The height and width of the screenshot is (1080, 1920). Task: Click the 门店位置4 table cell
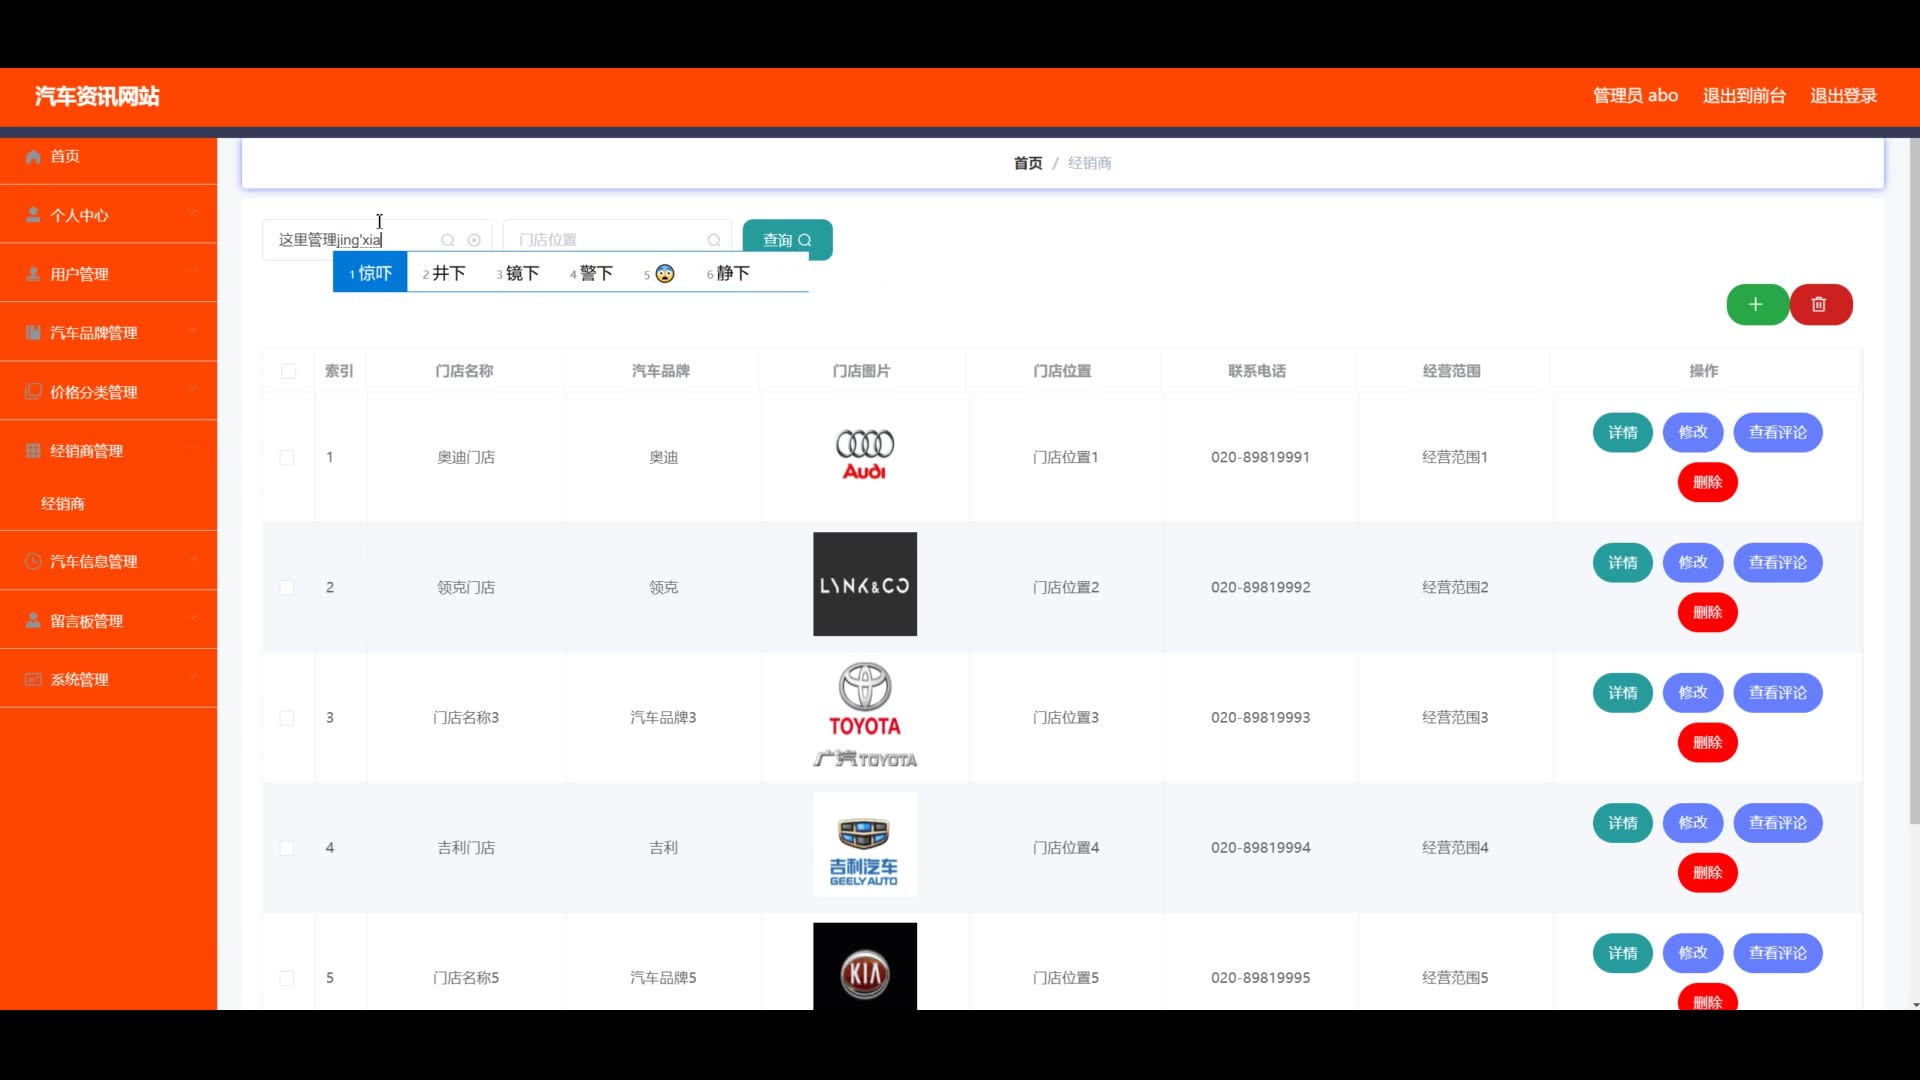pyautogui.click(x=1065, y=847)
